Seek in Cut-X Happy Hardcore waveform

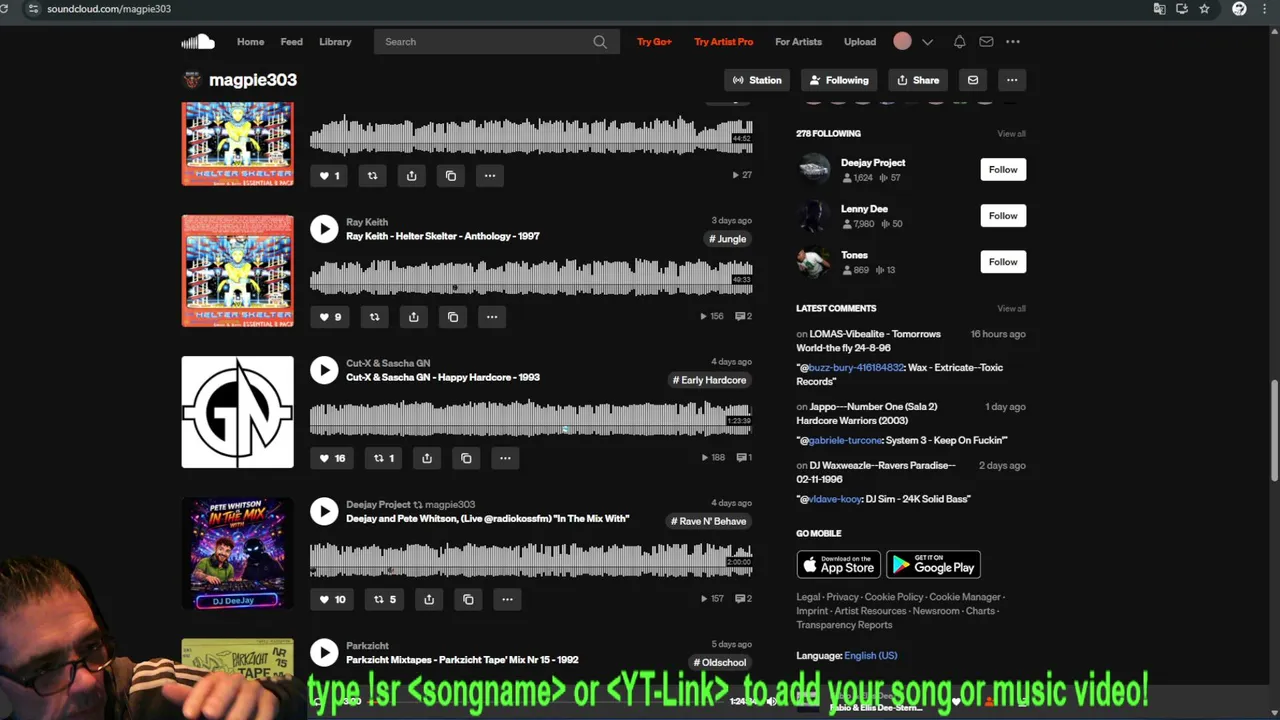tap(530, 417)
